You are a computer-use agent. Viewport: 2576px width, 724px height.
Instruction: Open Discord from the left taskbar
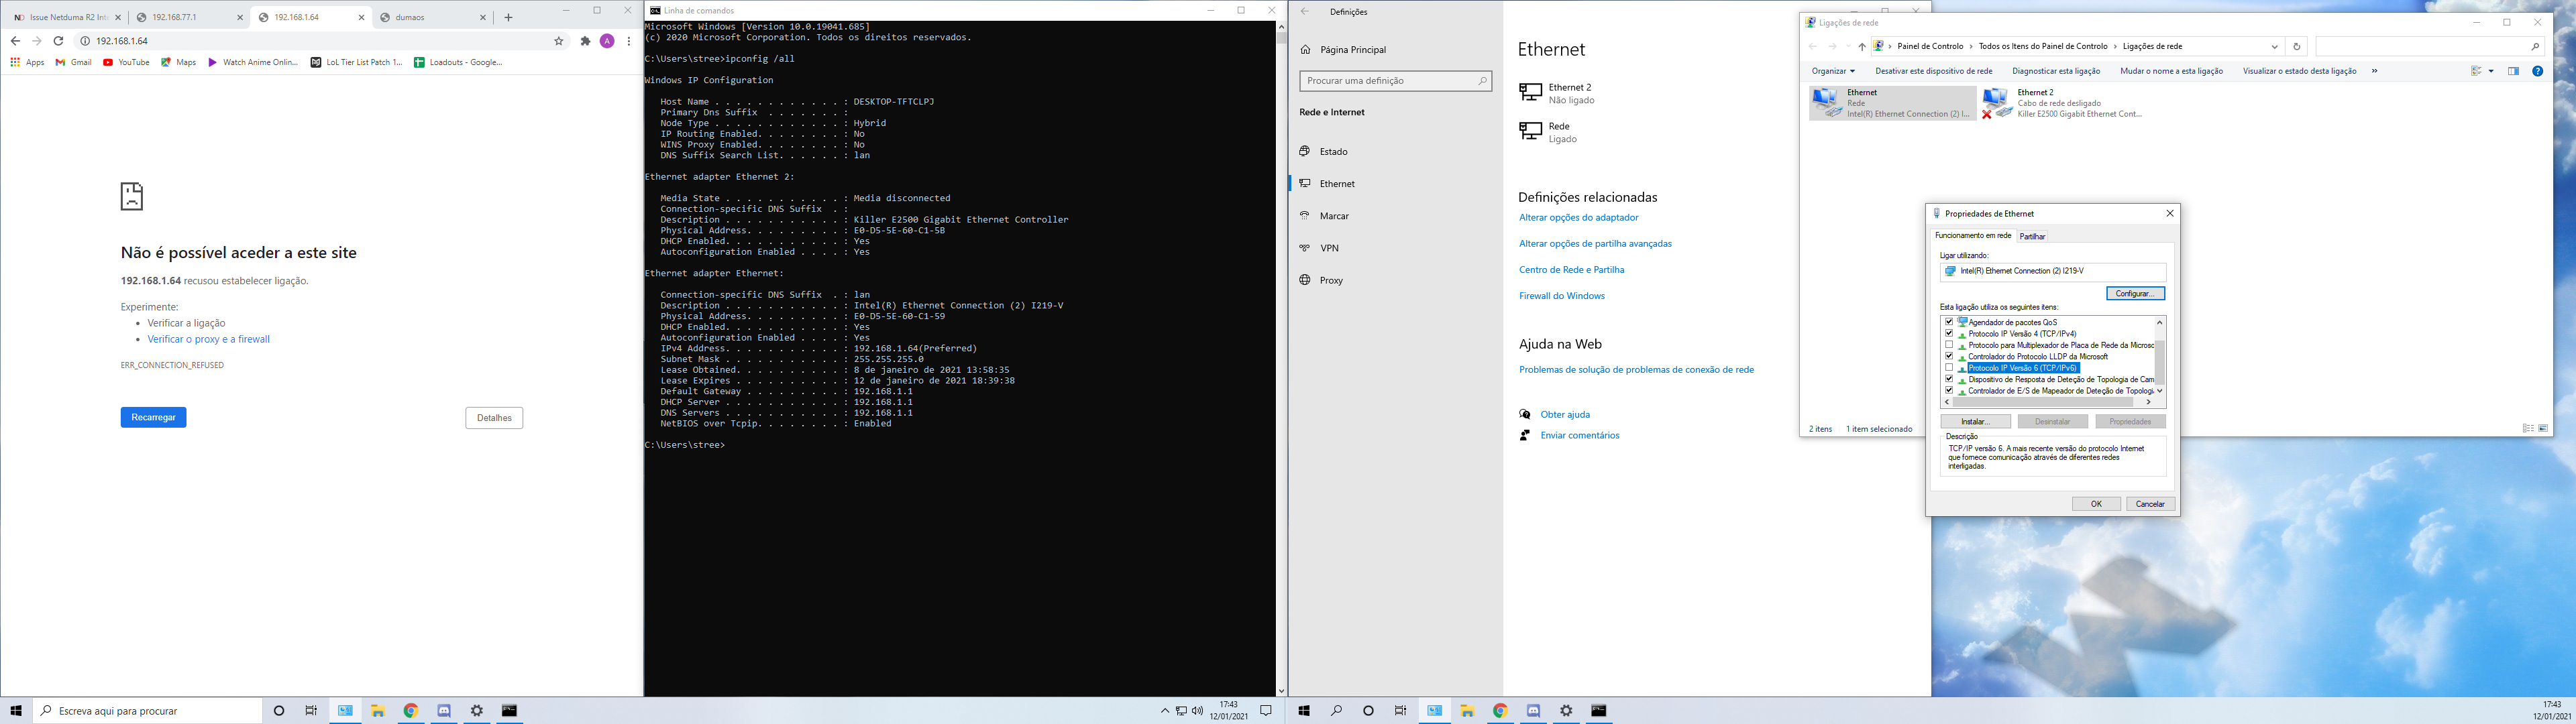click(444, 711)
